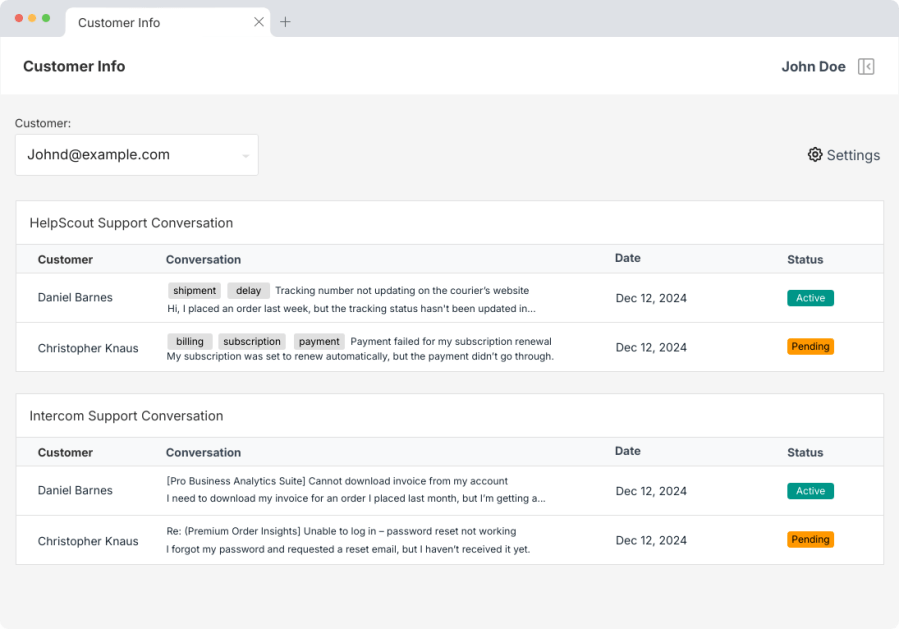The image size is (899, 629).
Task: Open the cannot download invoice conversation
Action: tap(337, 481)
